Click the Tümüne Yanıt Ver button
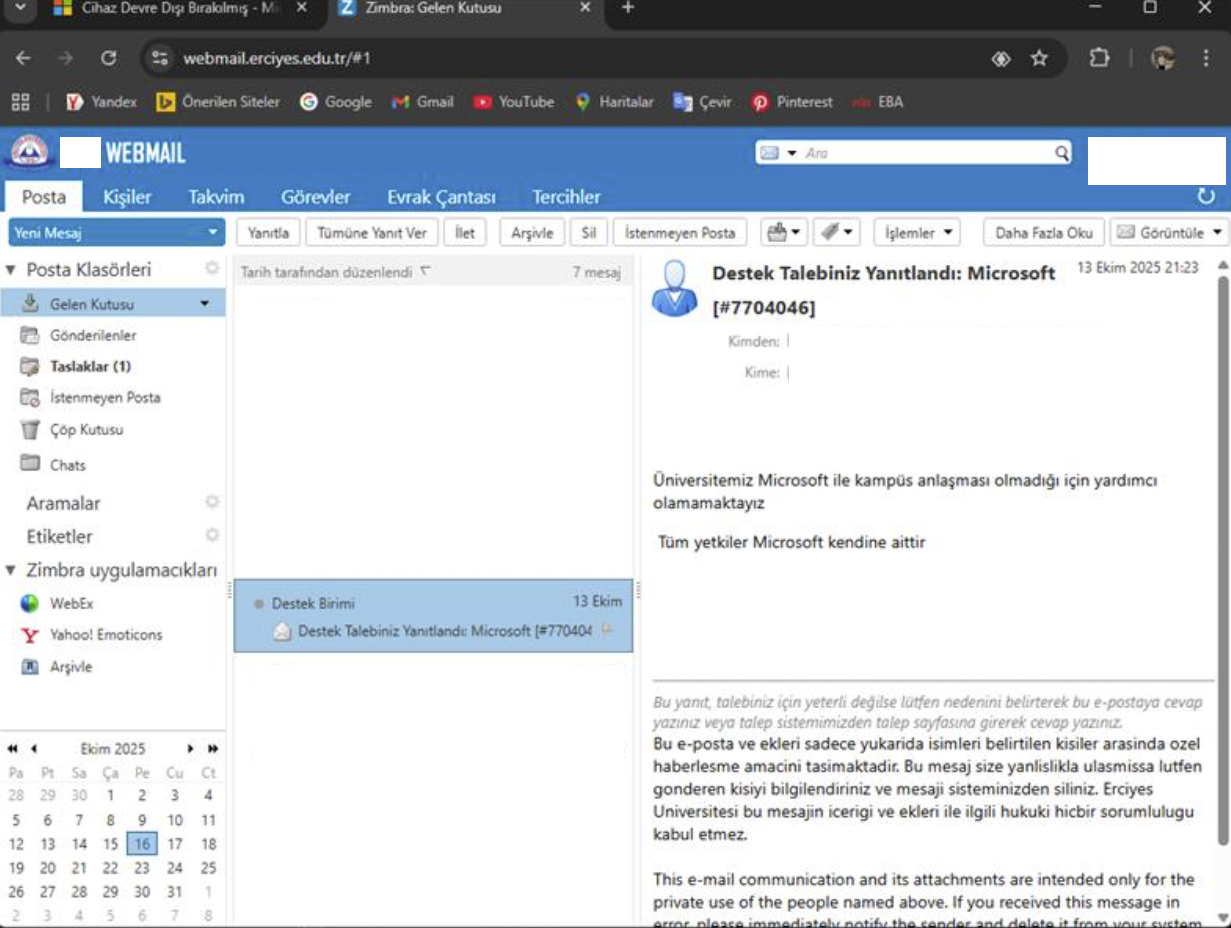 click(x=371, y=232)
